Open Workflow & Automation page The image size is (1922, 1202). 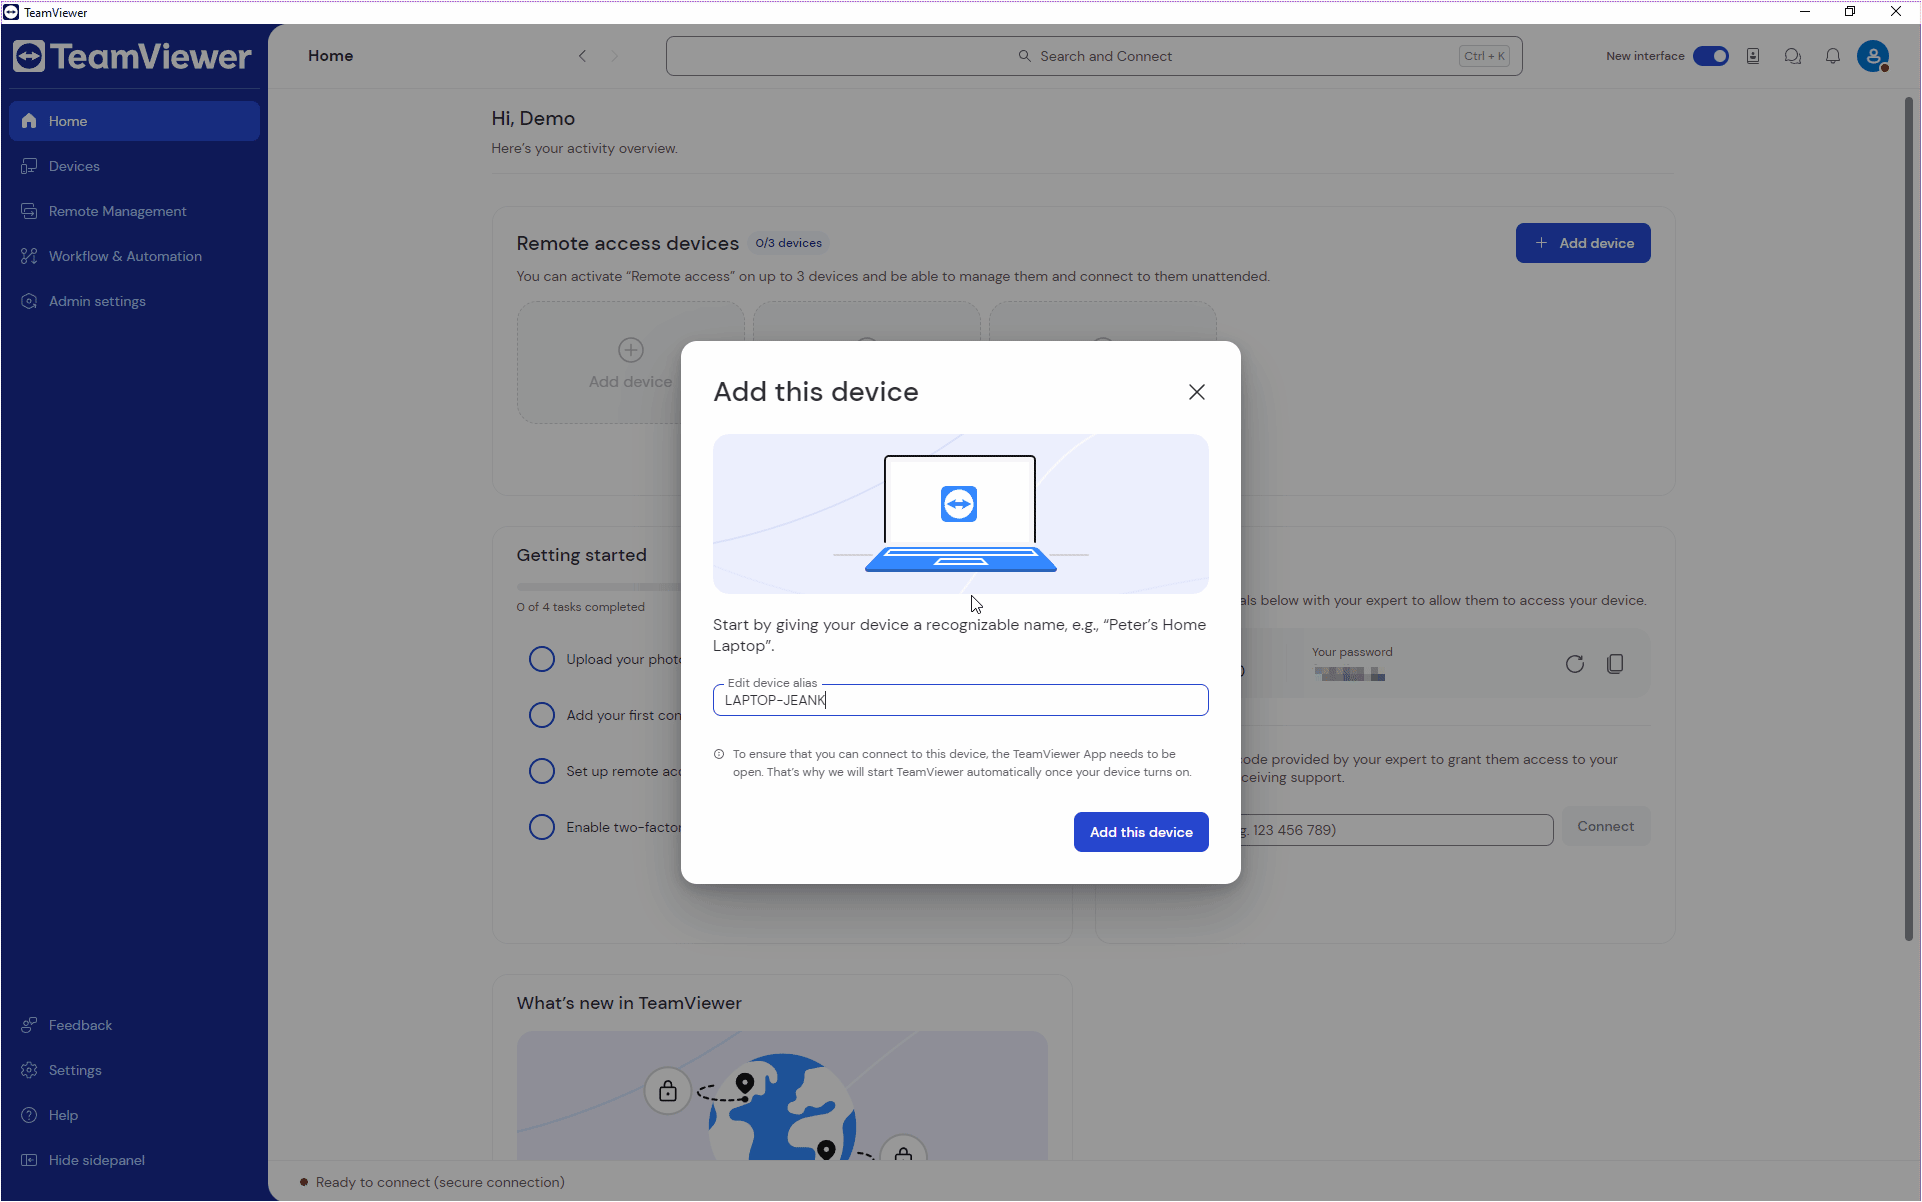tap(125, 256)
